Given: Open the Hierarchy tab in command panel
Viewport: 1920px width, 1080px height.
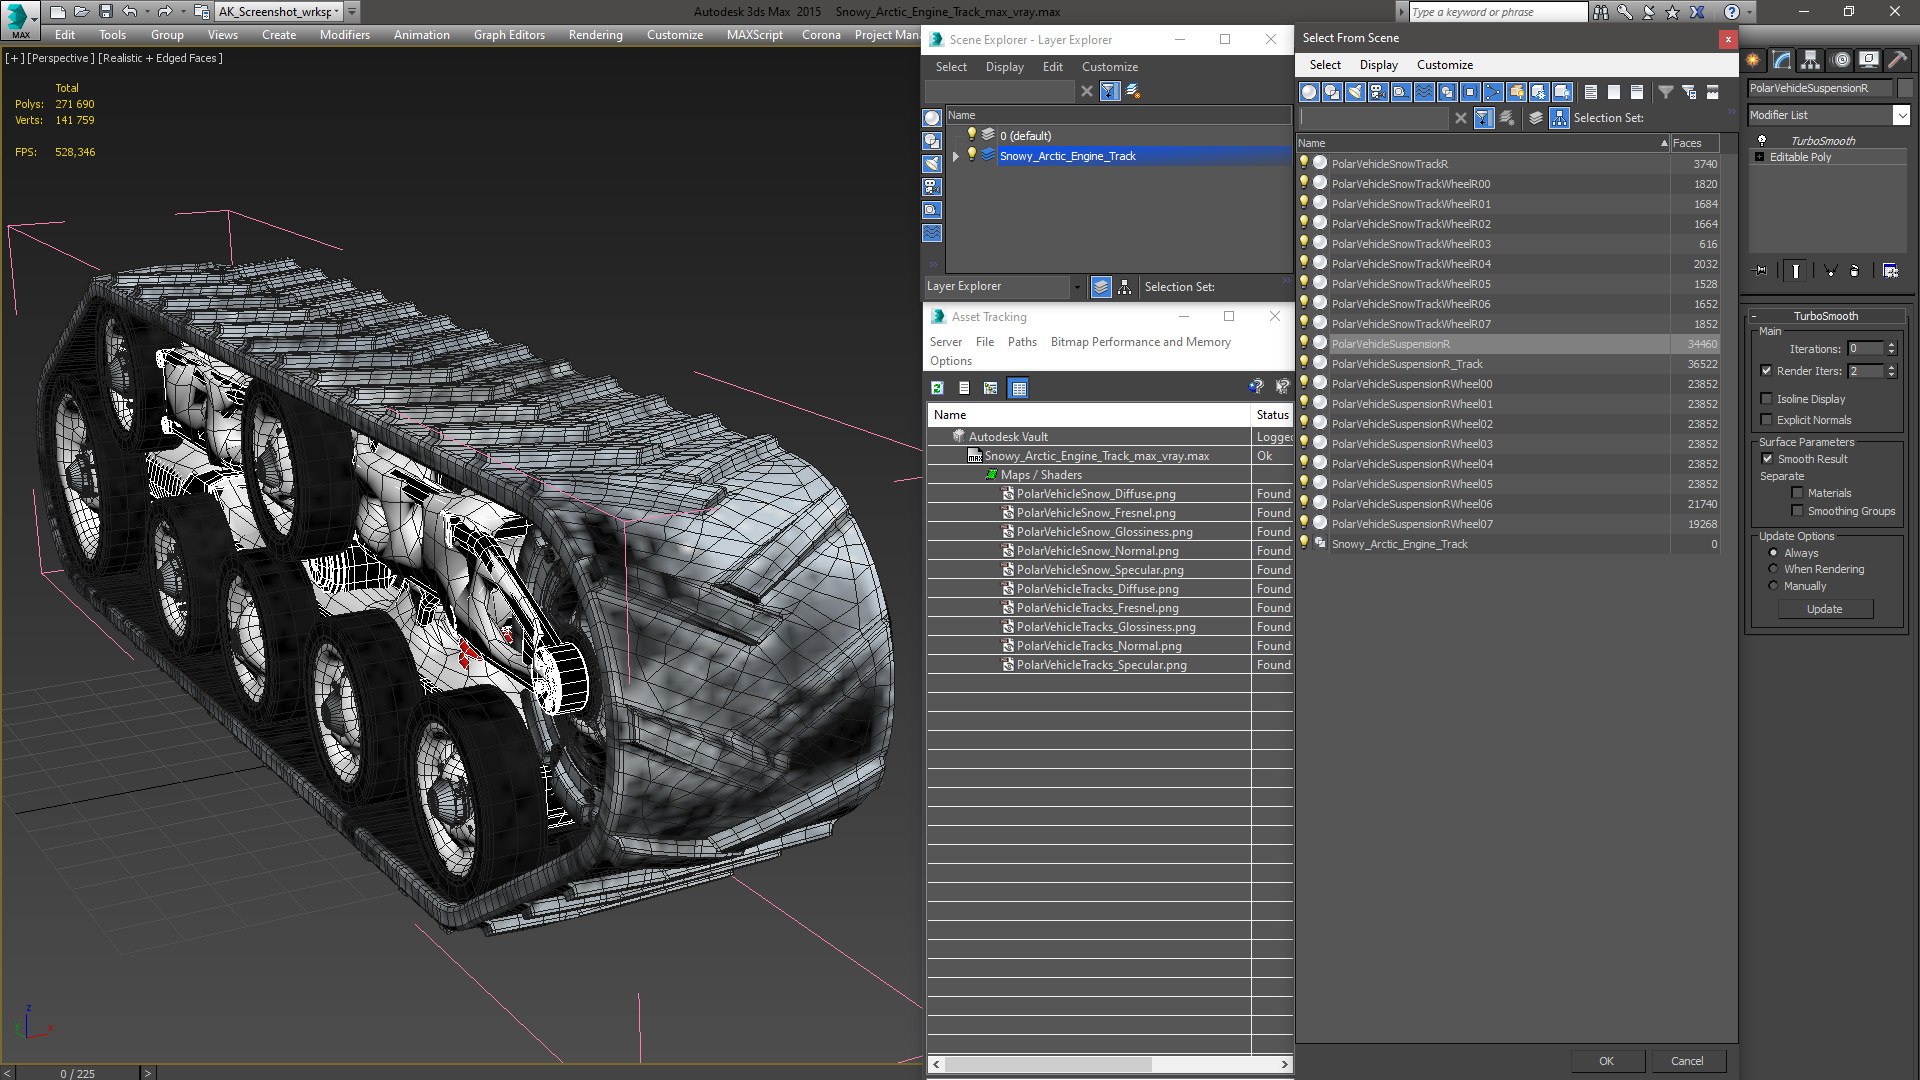Looking at the screenshot, I should coord(1811,60).
